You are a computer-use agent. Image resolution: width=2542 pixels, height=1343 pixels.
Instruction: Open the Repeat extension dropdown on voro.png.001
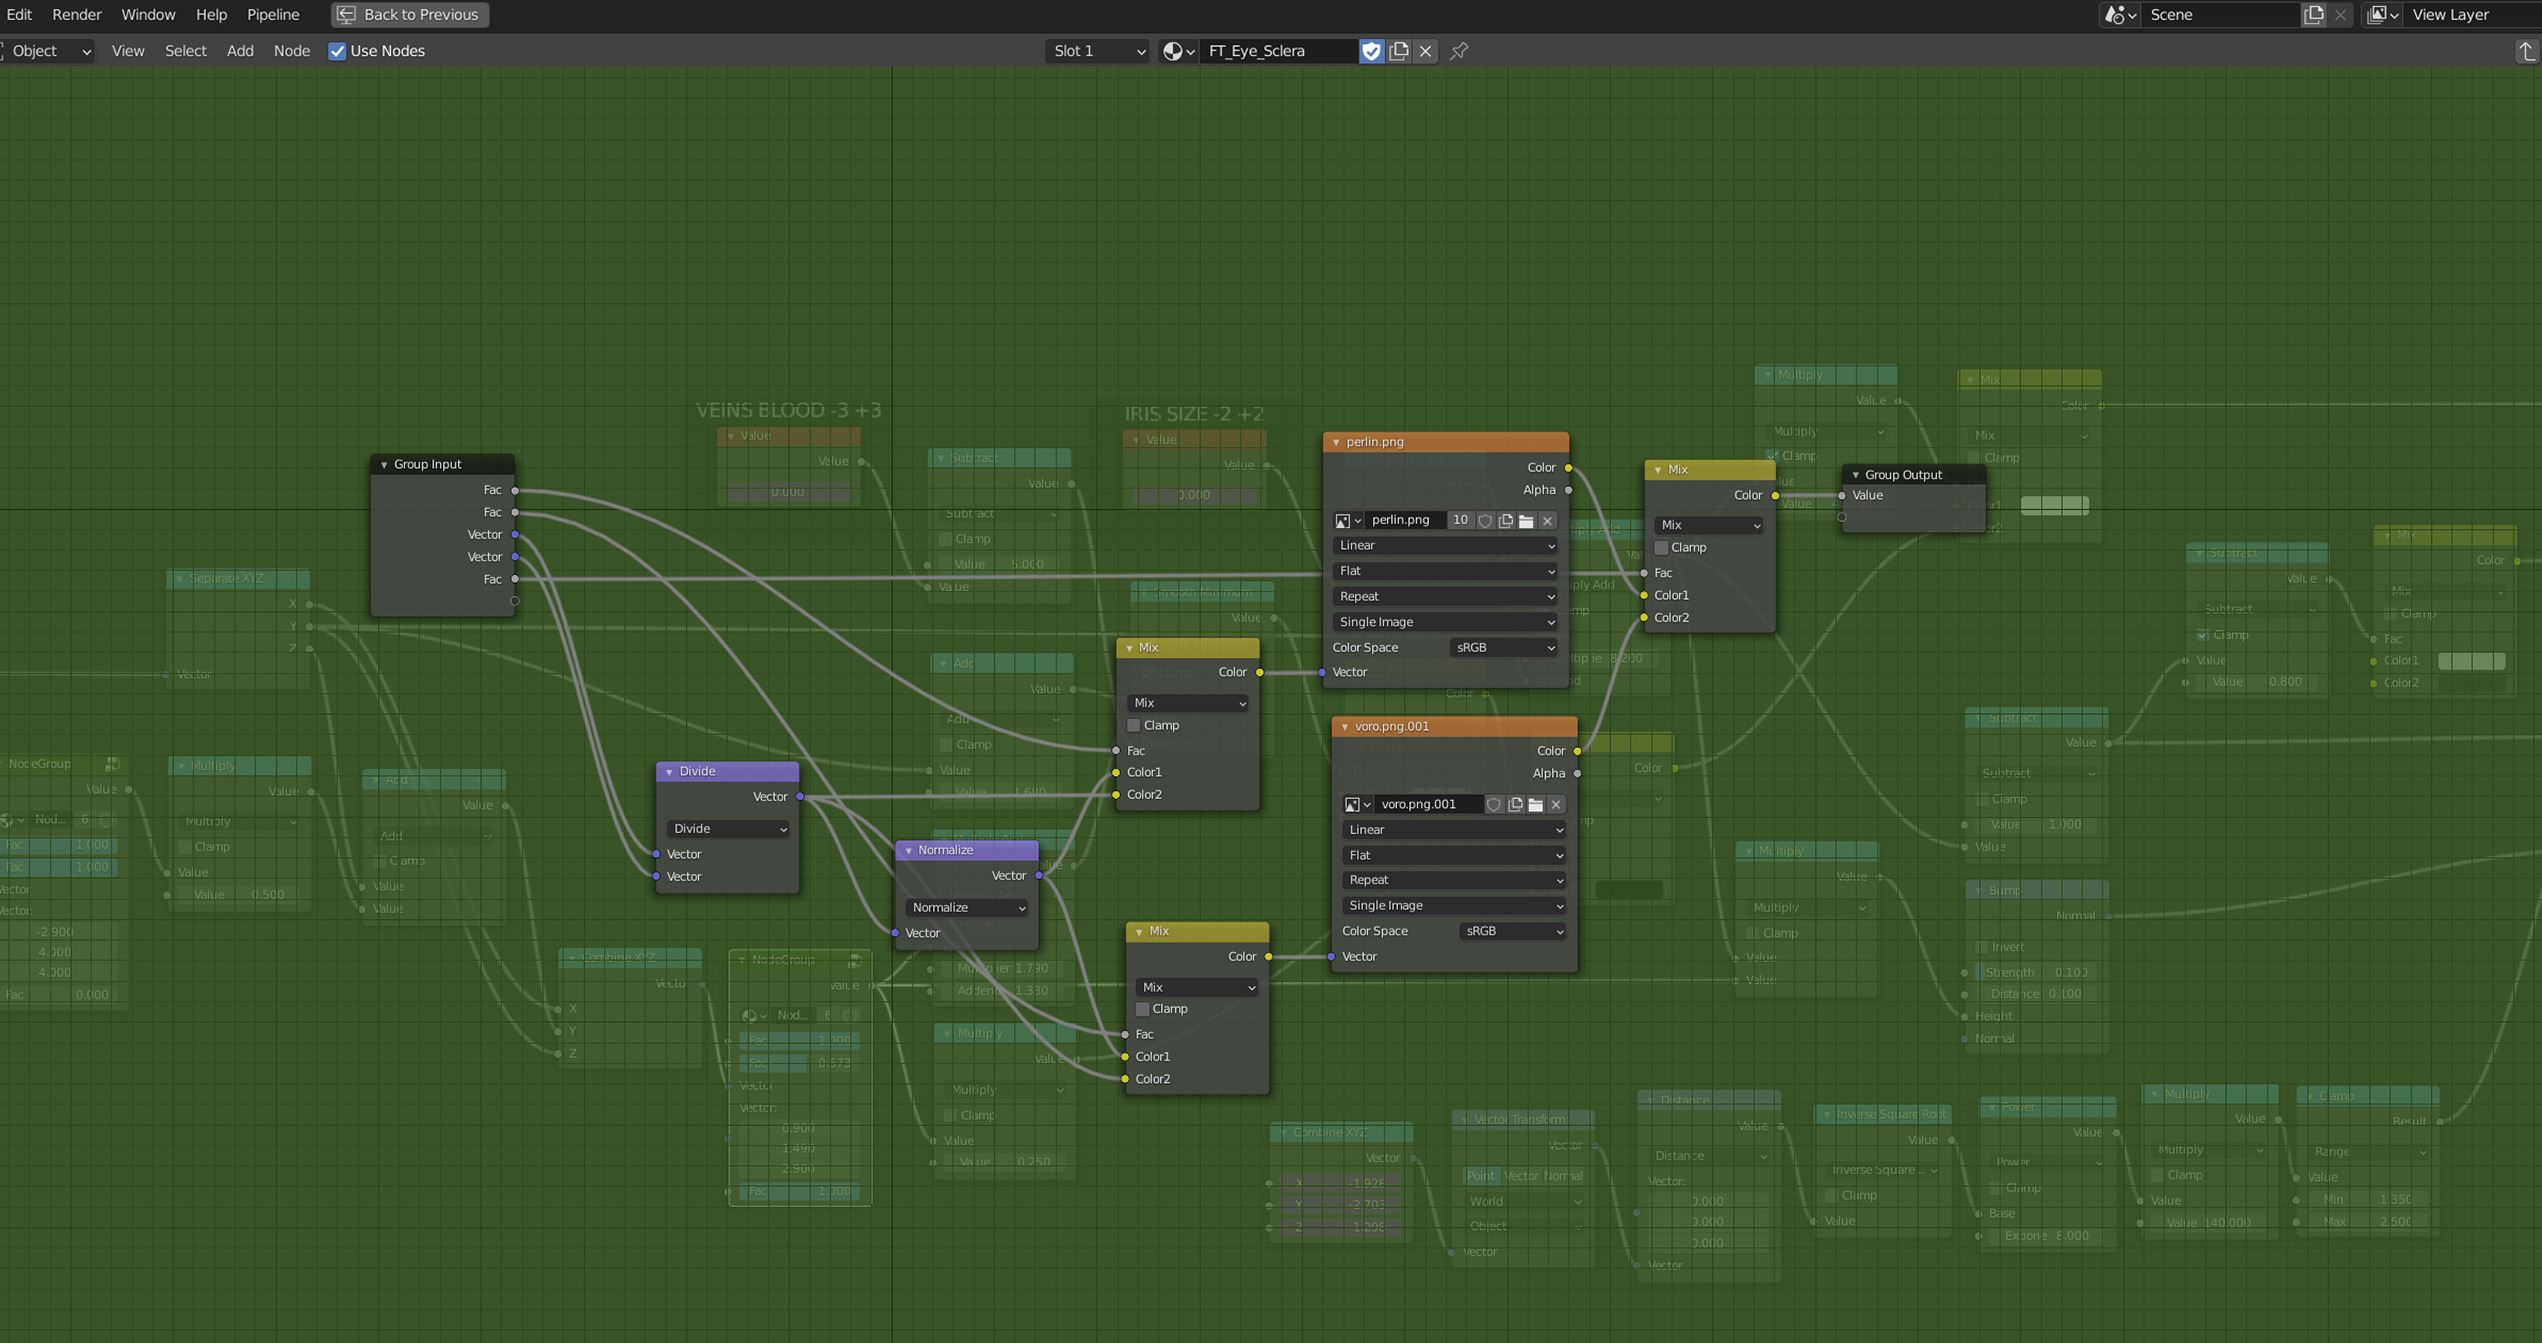tap(1452, 880)
